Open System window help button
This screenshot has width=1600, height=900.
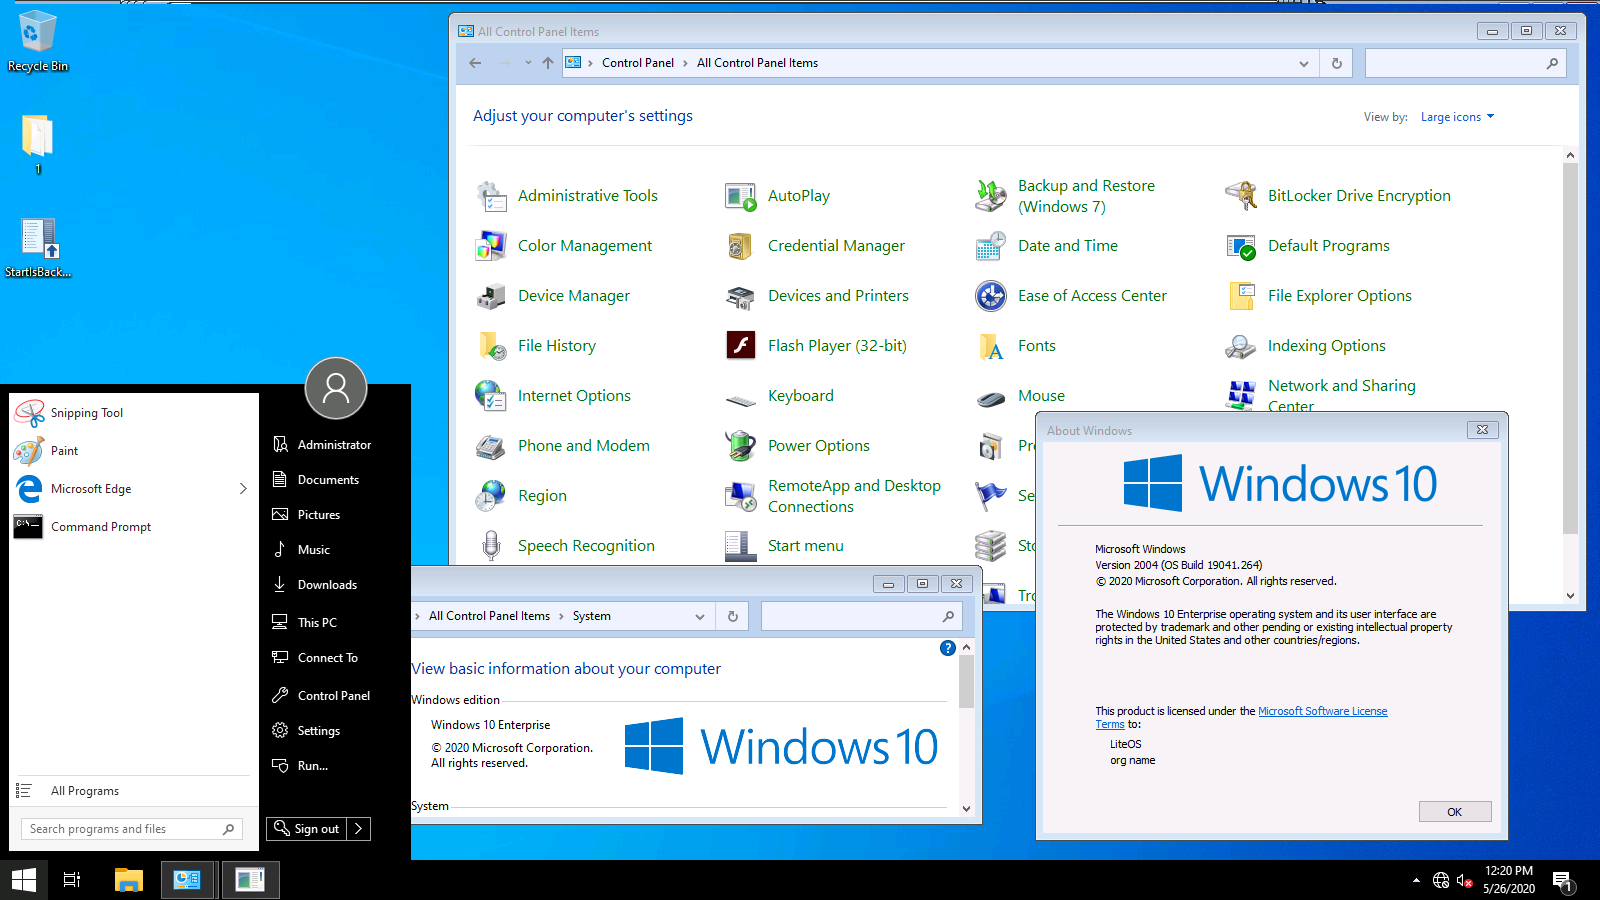(948, 648)
